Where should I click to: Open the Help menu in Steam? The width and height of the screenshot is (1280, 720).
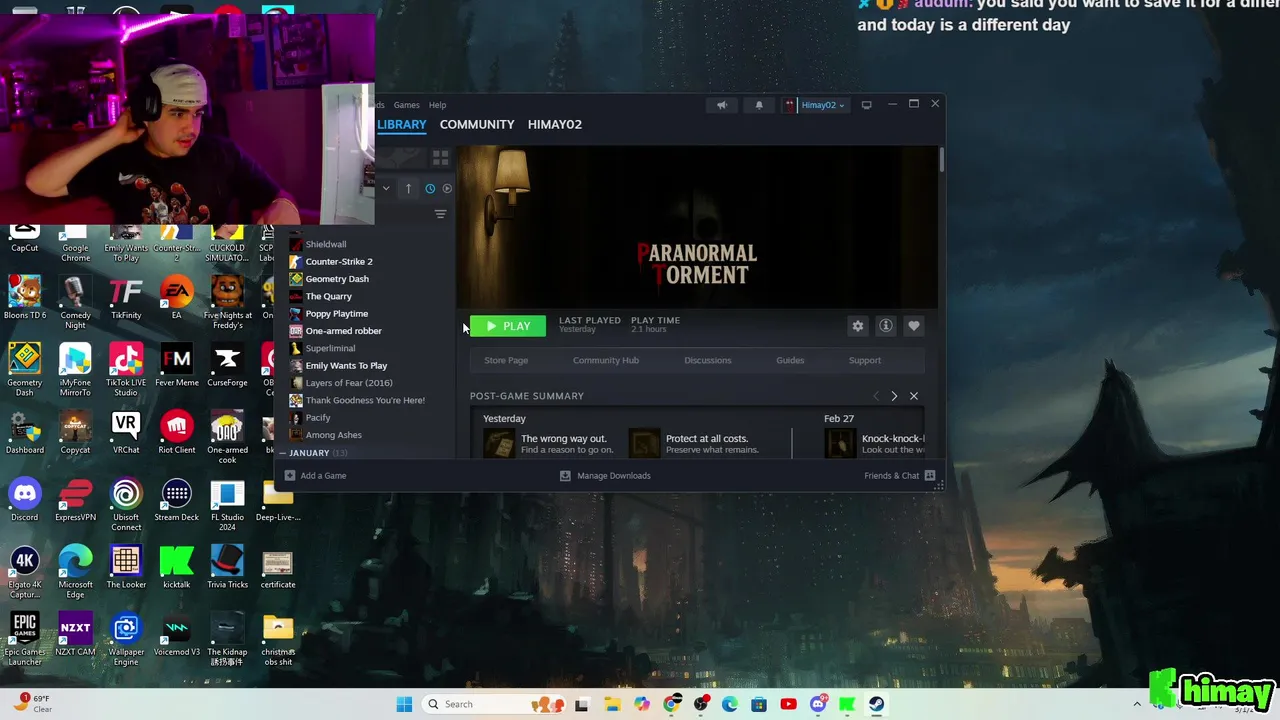(x=437, y=105)
